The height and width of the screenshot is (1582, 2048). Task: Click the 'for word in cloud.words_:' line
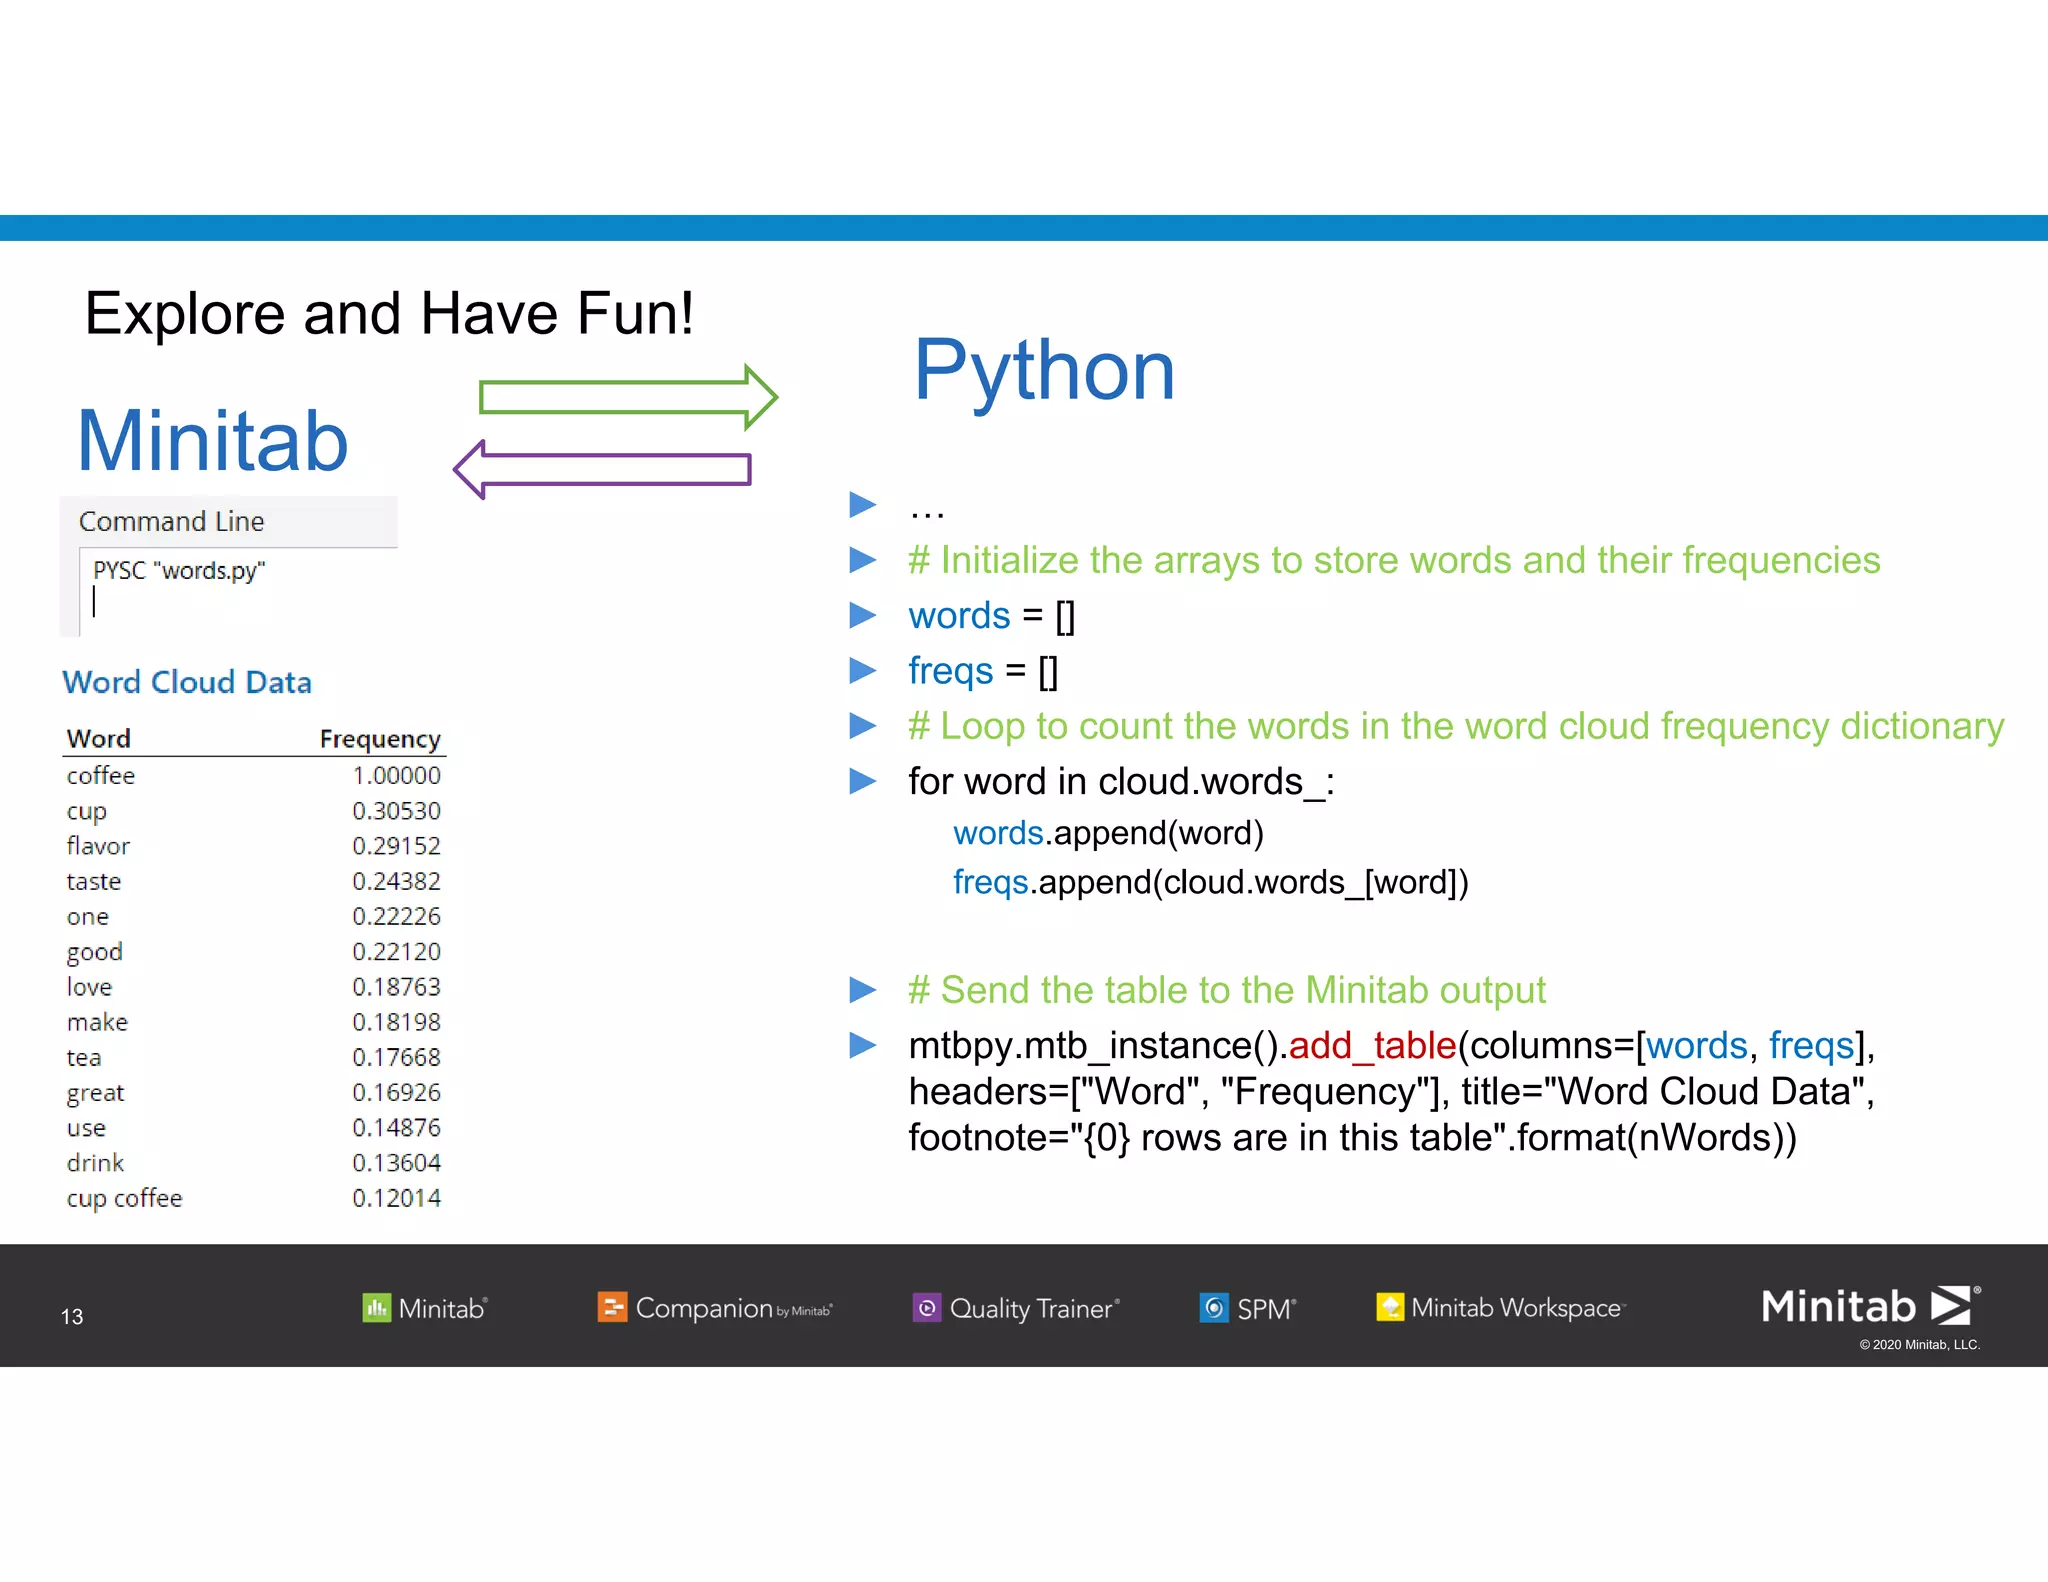[1121, 782]
